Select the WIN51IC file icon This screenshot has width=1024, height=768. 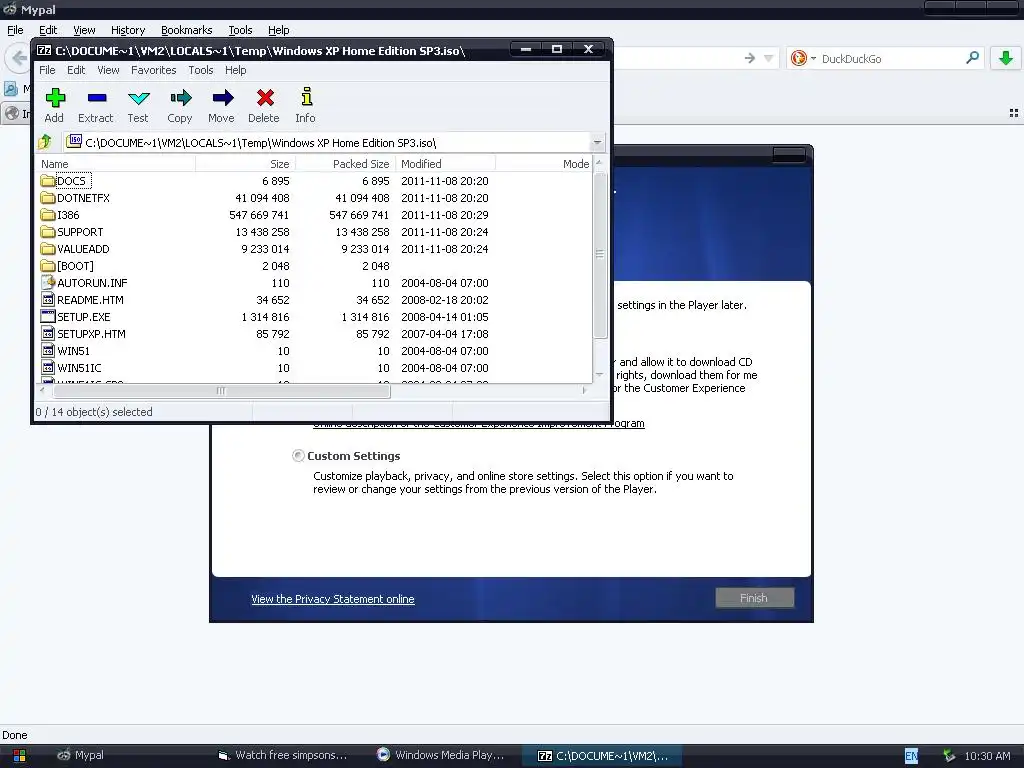[x=48, y=367]
